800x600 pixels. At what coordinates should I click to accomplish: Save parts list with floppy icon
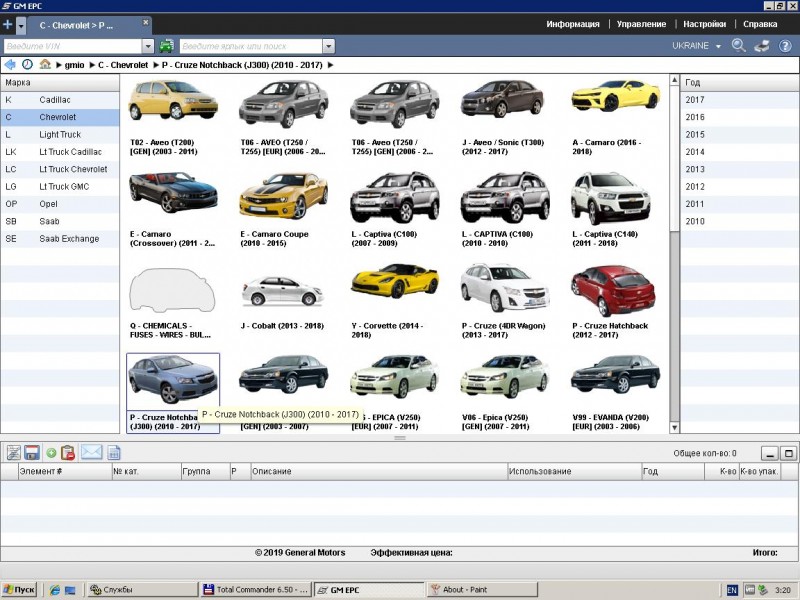pyautogui.click(x=32, y=453)
